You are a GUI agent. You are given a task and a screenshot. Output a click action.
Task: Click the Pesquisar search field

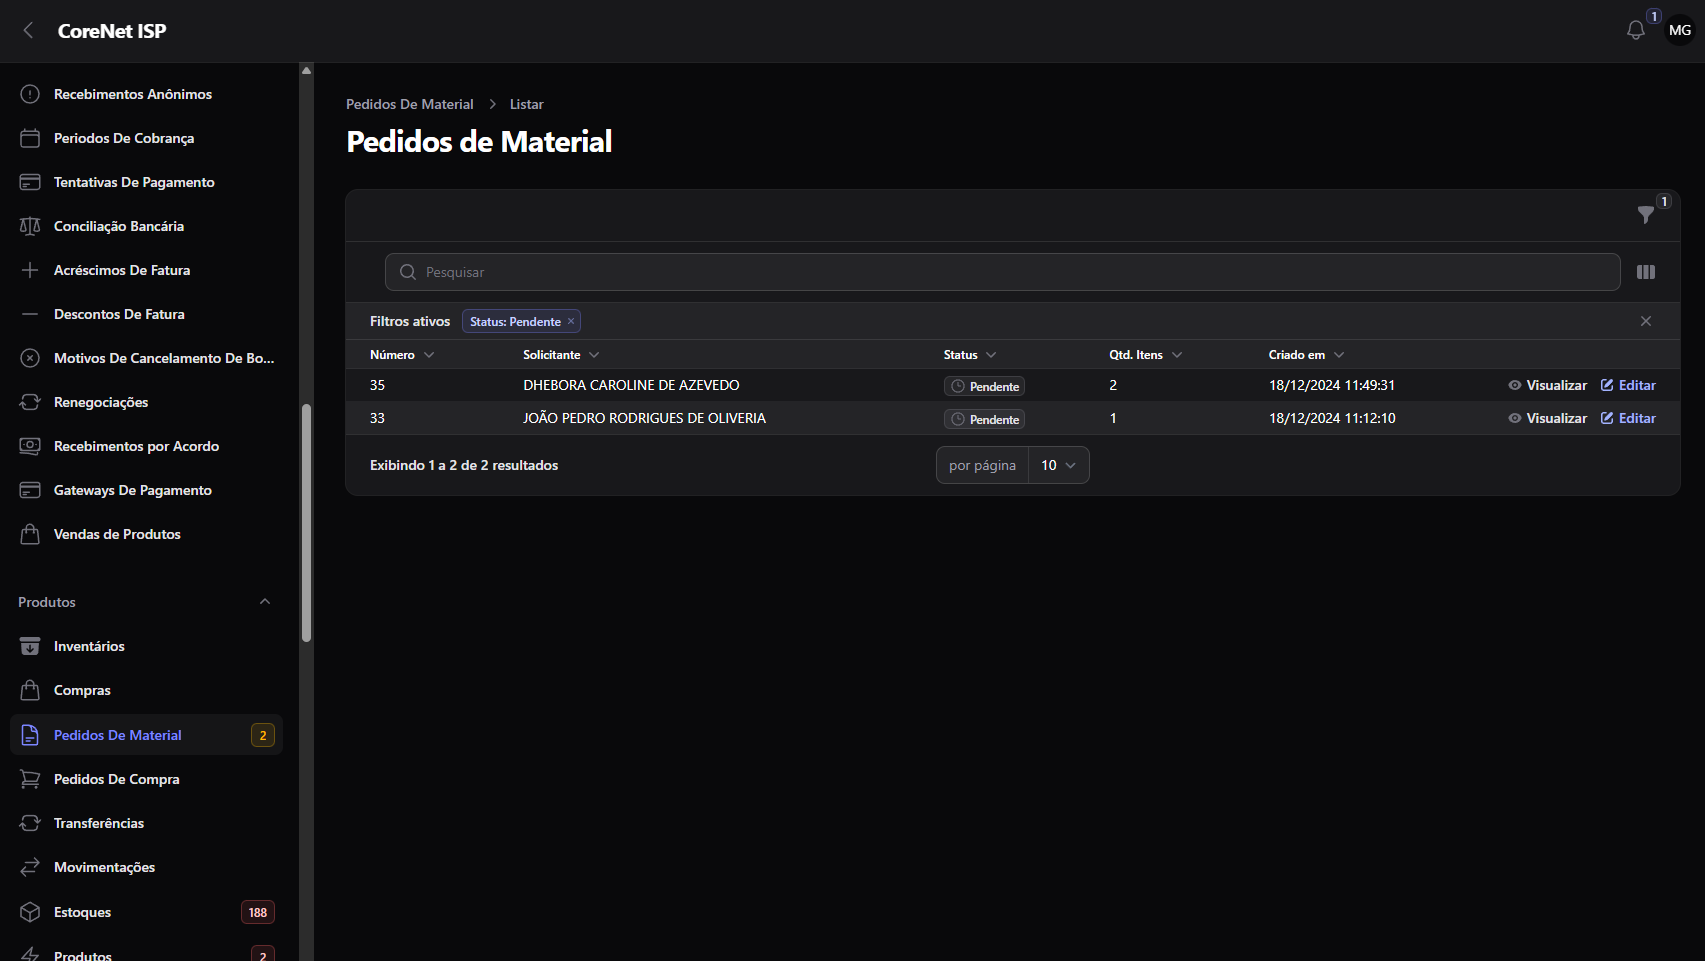[x=1002, y=272]
